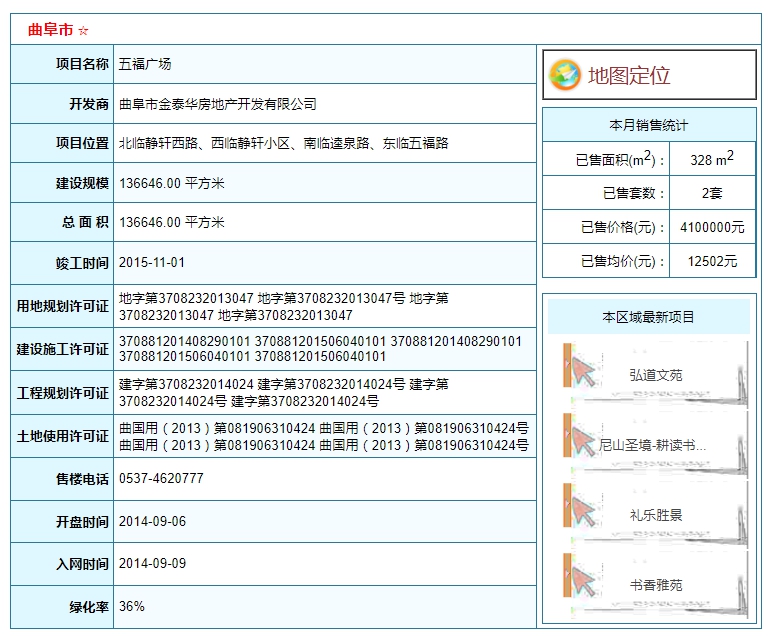Click the 项目名称 label cell
The width and height of the screenshot is (772, 637).
tap(62, 64)
